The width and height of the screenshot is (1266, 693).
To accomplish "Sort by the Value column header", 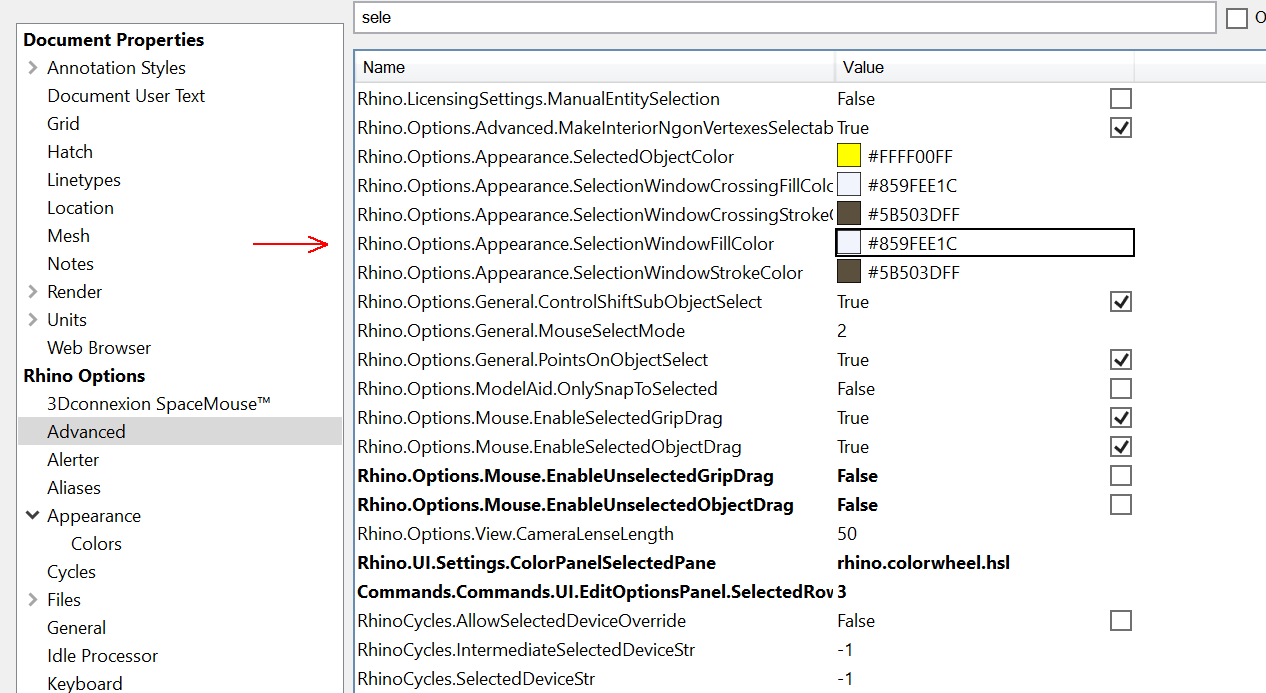I will [985, 67].
